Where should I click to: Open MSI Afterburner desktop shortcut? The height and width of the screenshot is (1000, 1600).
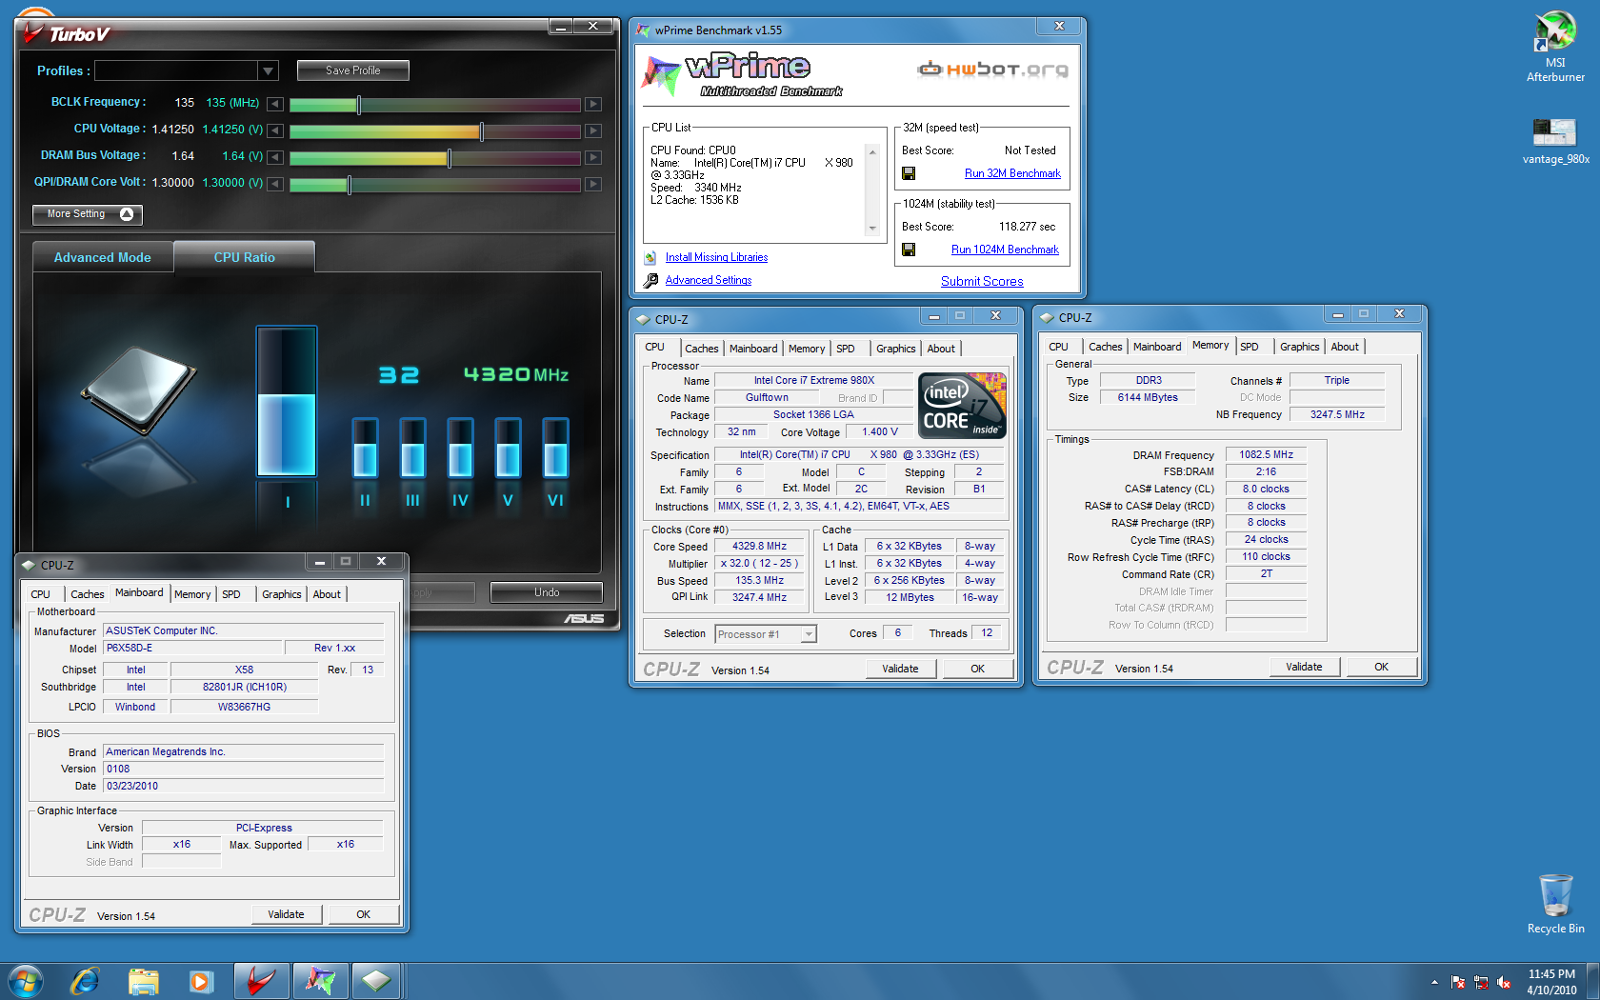click(x=1555, y=46)
